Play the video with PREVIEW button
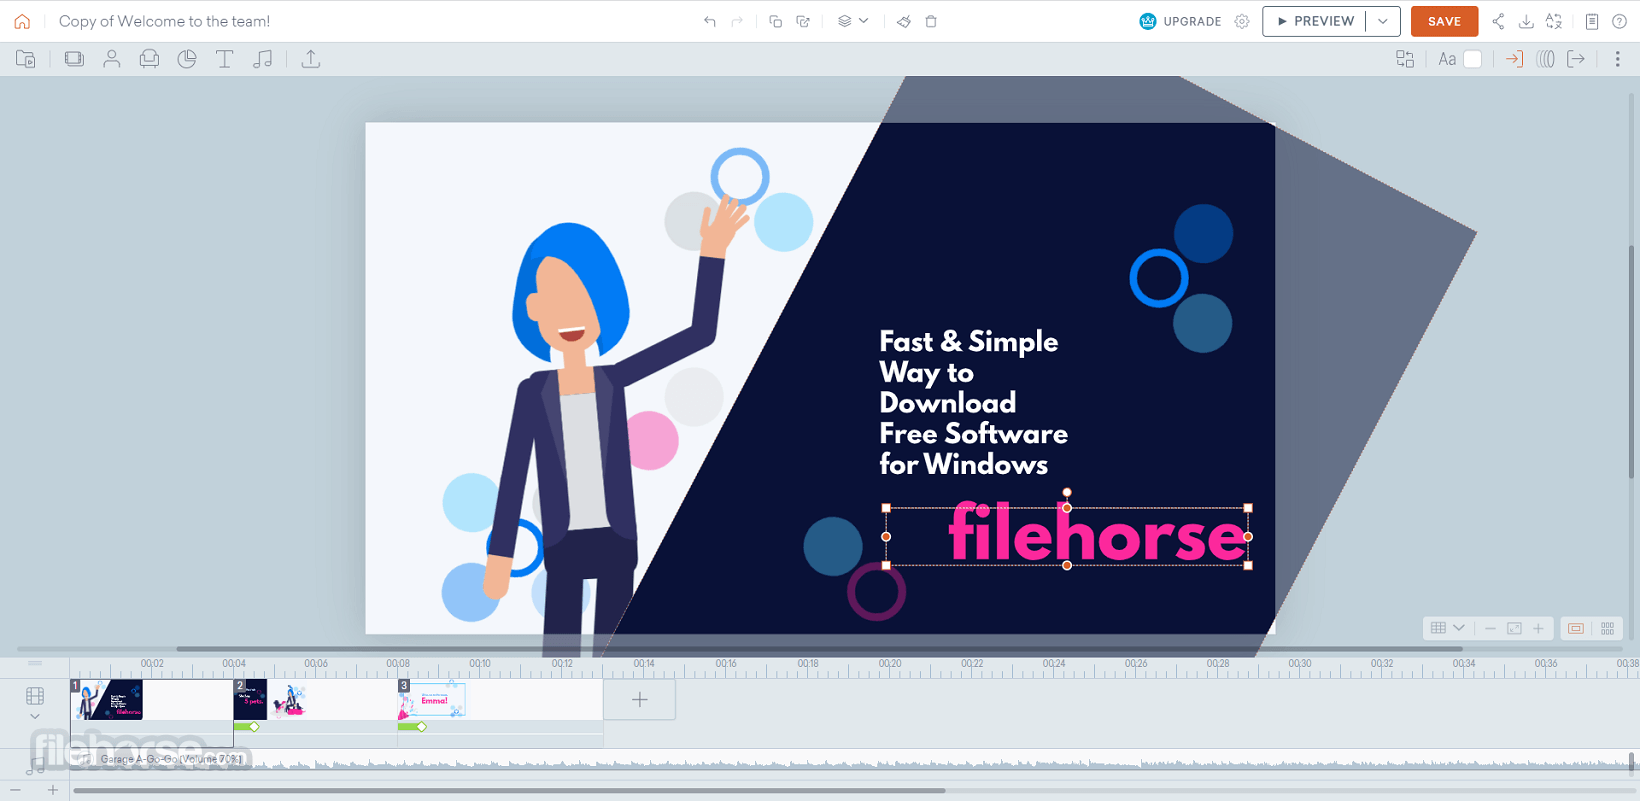Screen dimensions: 1640x801 tap(1315, 21)
